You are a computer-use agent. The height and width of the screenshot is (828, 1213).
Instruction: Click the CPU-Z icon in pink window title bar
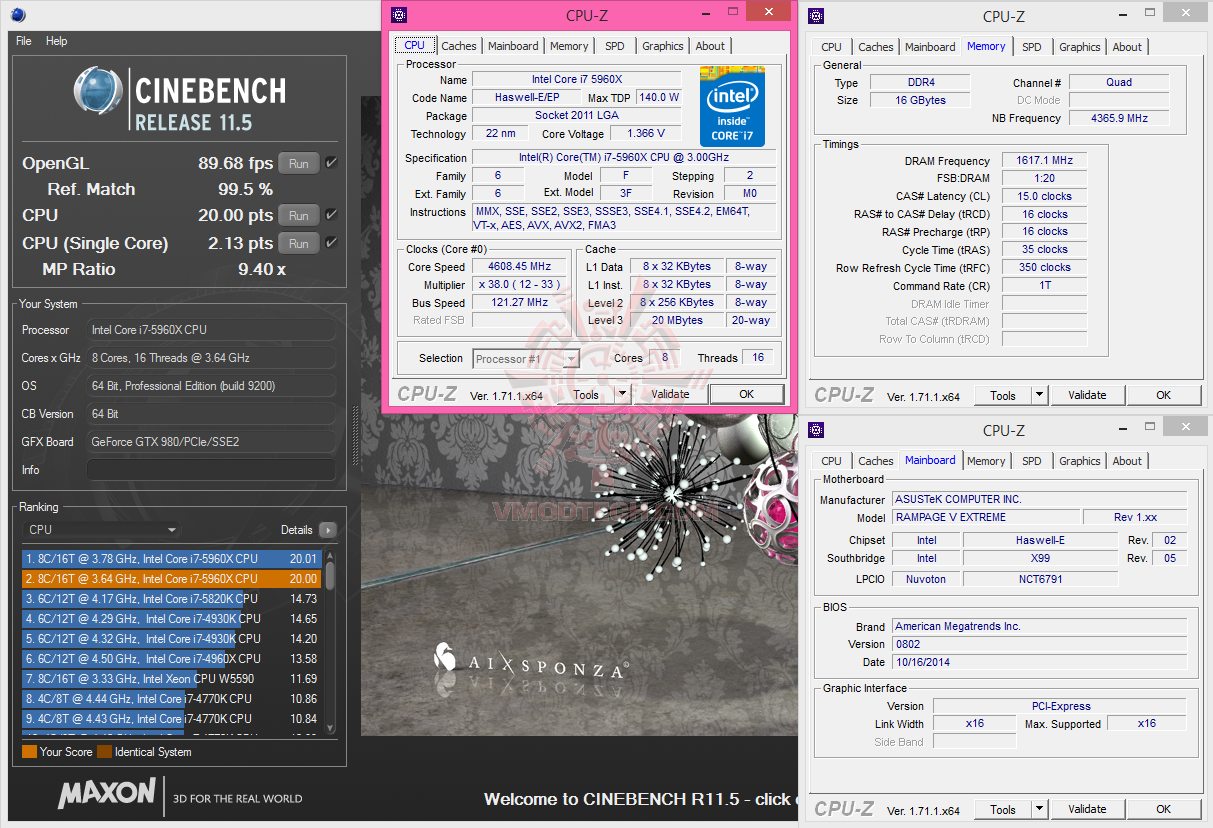tap(398, 15)
